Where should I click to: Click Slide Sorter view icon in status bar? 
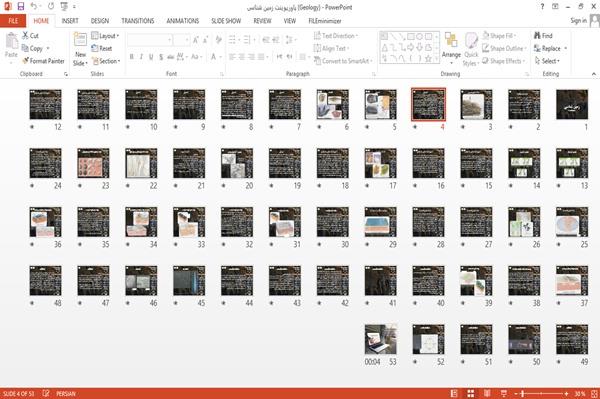pyautogui.click(x=471, y=393)
